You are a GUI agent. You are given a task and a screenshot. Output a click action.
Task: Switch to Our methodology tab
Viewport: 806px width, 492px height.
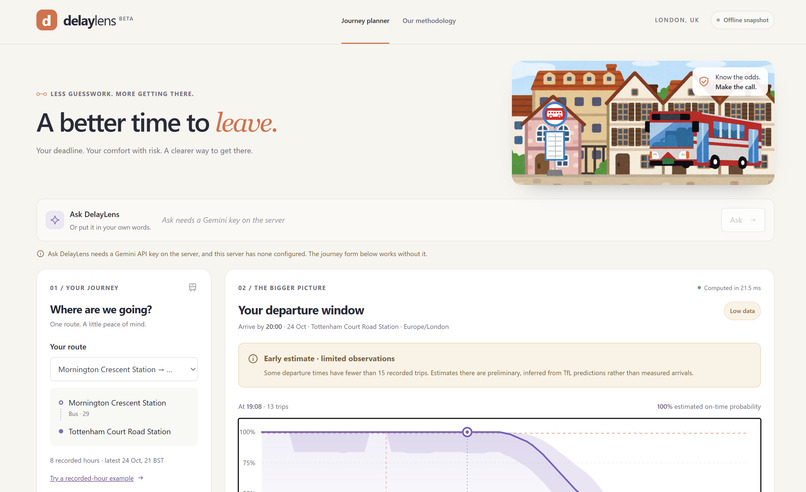pyautogui.click(x=429, y=21)
